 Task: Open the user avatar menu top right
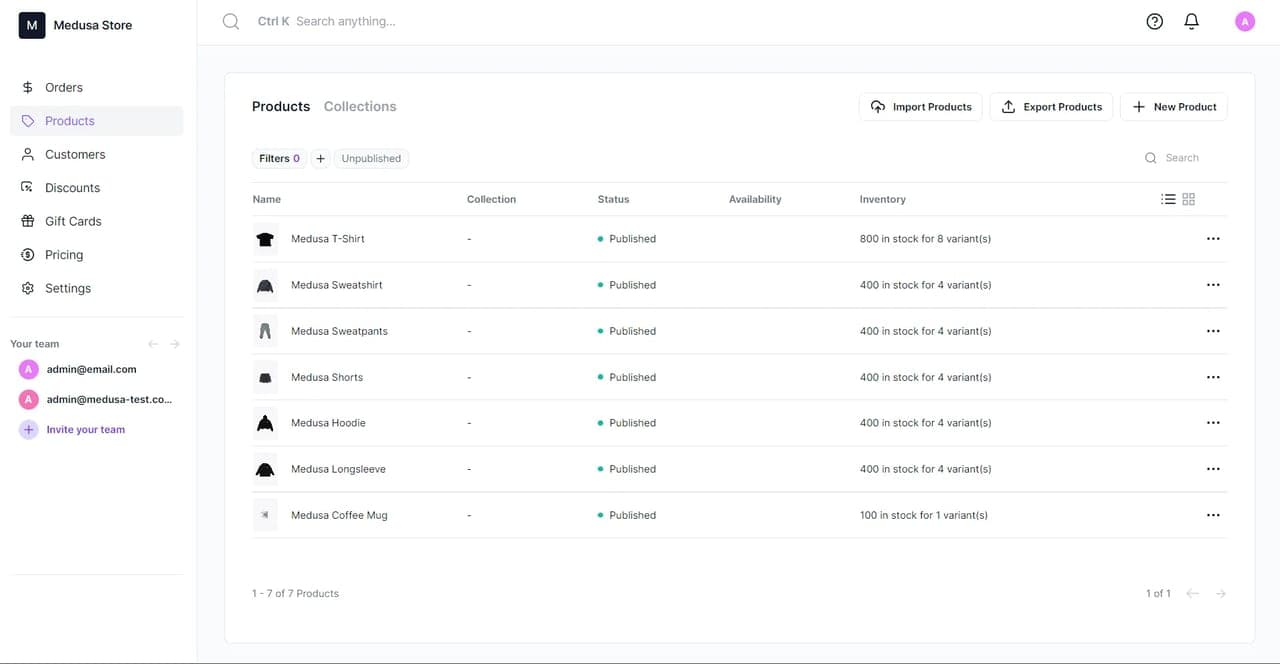point(1245,21)
